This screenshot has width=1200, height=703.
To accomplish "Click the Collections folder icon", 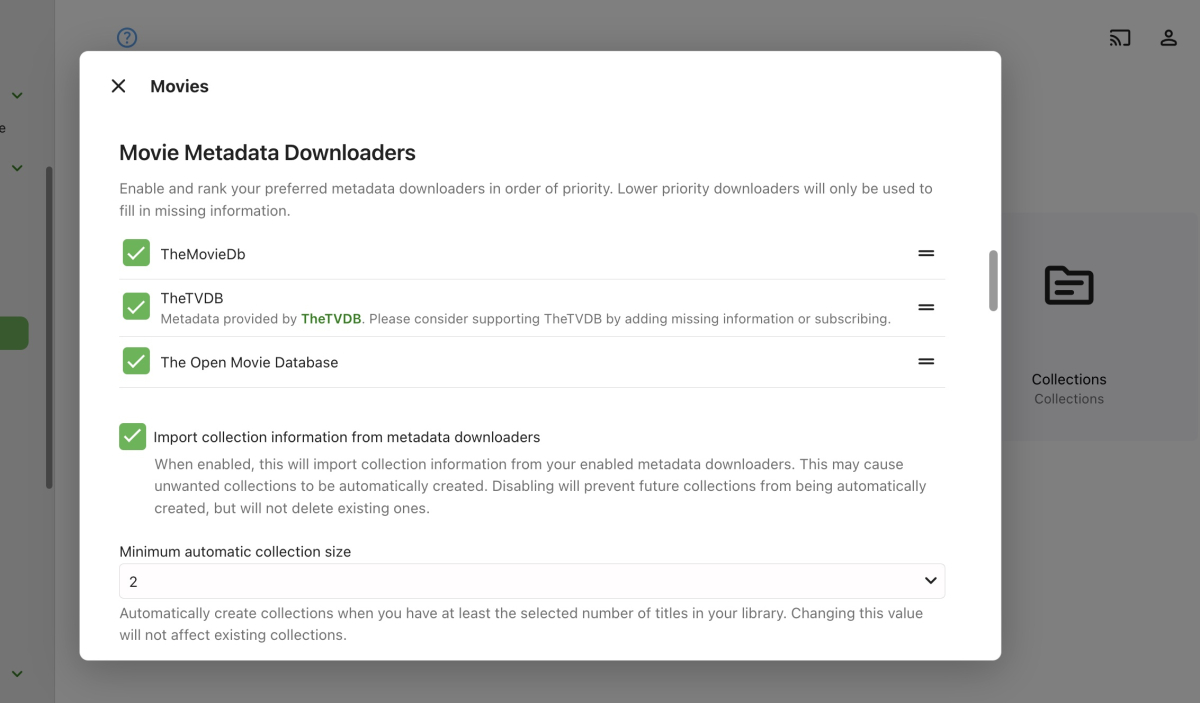I will 1069,286.
